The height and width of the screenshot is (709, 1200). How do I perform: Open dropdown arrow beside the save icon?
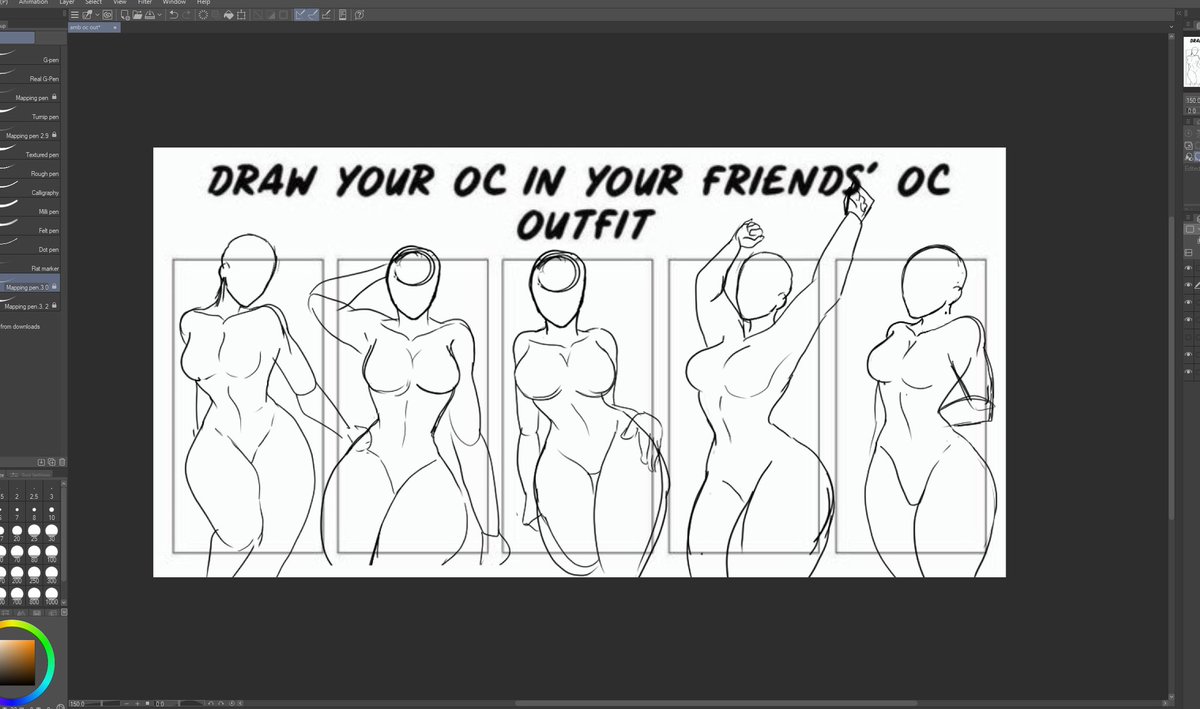[160, 15]
